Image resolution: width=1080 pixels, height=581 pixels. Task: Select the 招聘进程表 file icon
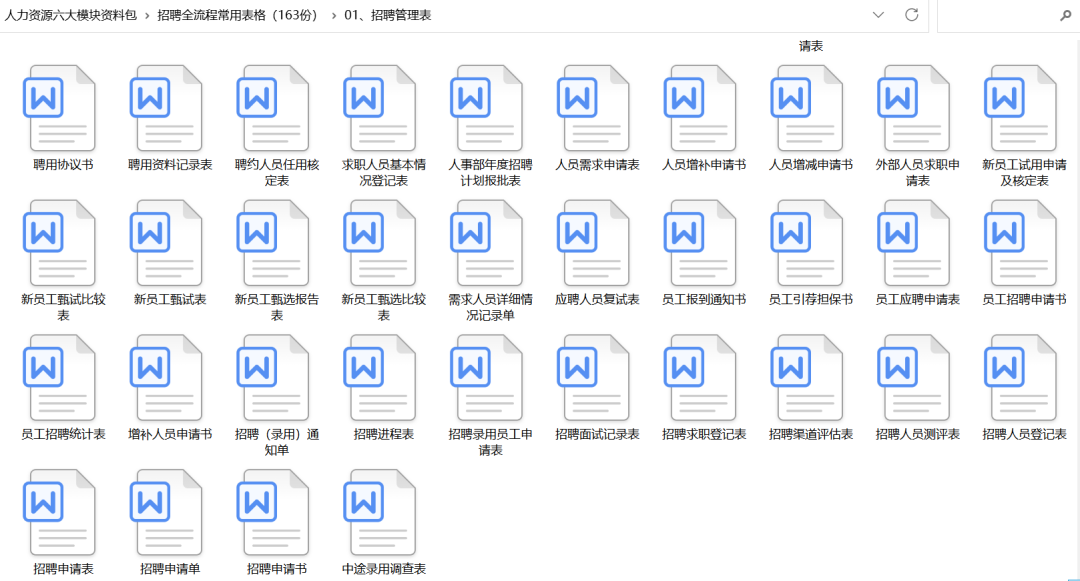[x=380, y=378]
